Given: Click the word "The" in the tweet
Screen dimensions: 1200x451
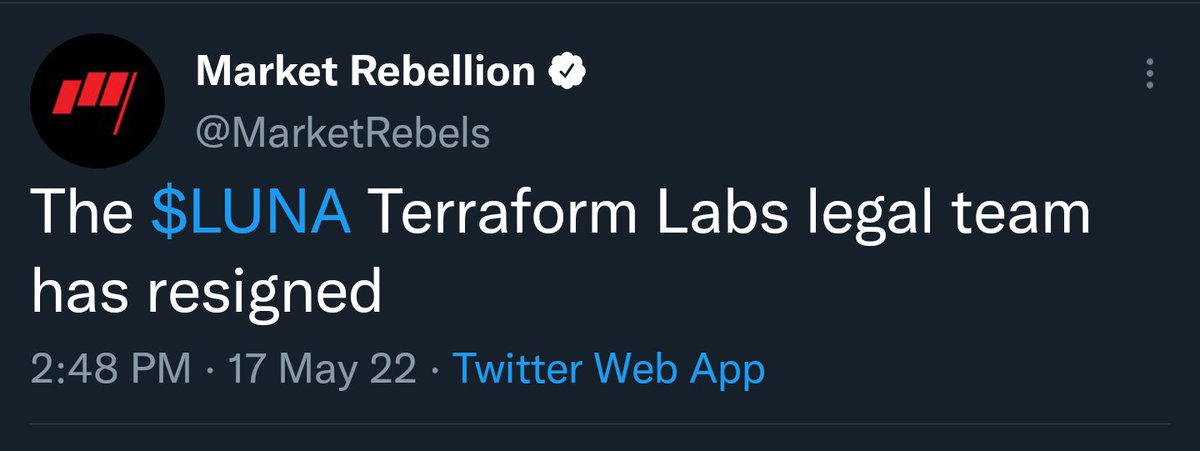Looking at the screenshot, I should [x=84, y=214].
